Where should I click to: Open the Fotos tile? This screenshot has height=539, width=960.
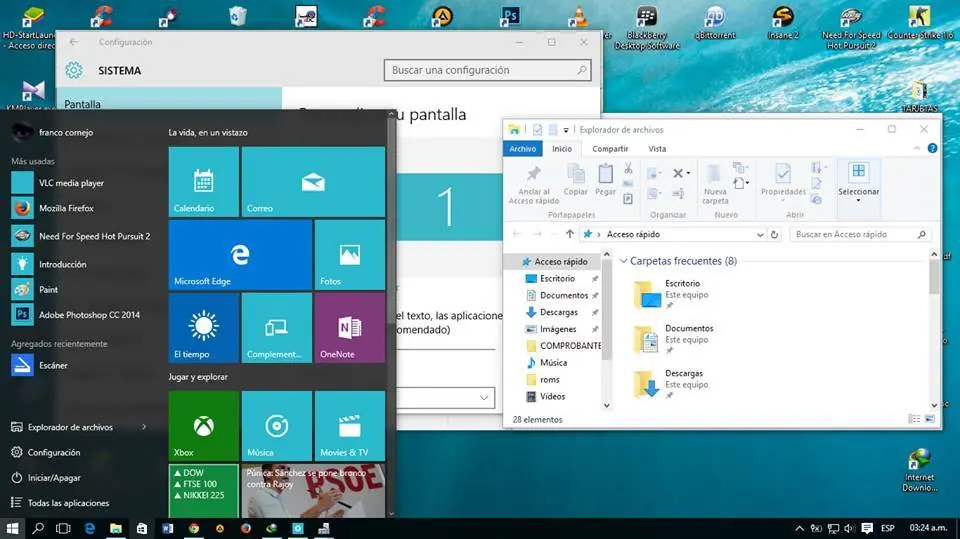350,255
